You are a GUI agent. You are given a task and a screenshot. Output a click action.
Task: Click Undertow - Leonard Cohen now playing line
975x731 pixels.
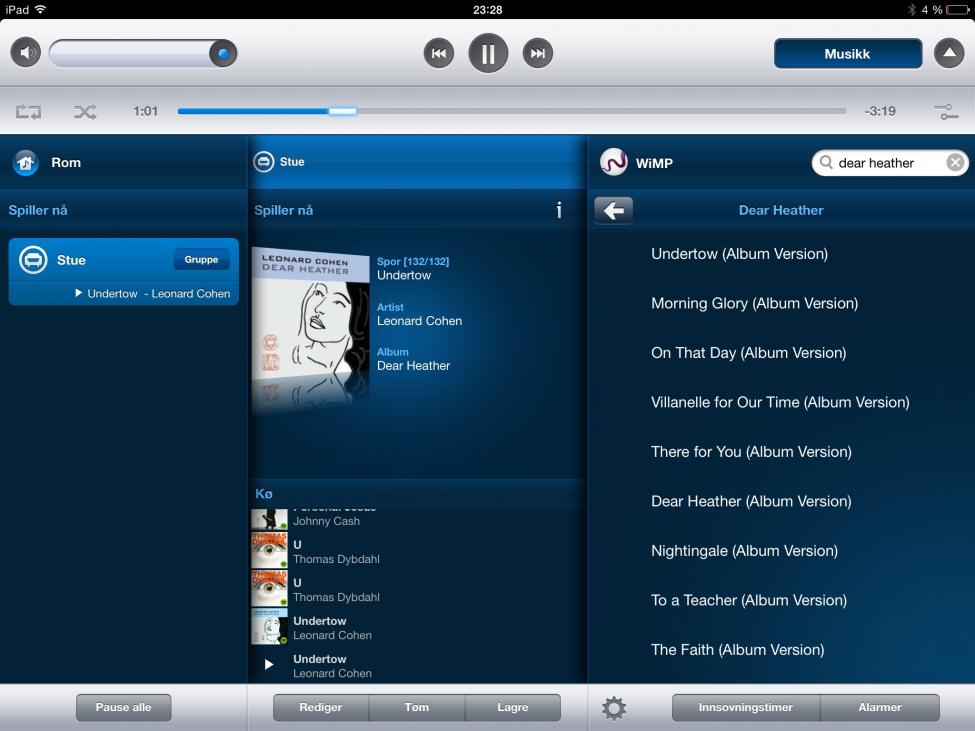point(152,293)
